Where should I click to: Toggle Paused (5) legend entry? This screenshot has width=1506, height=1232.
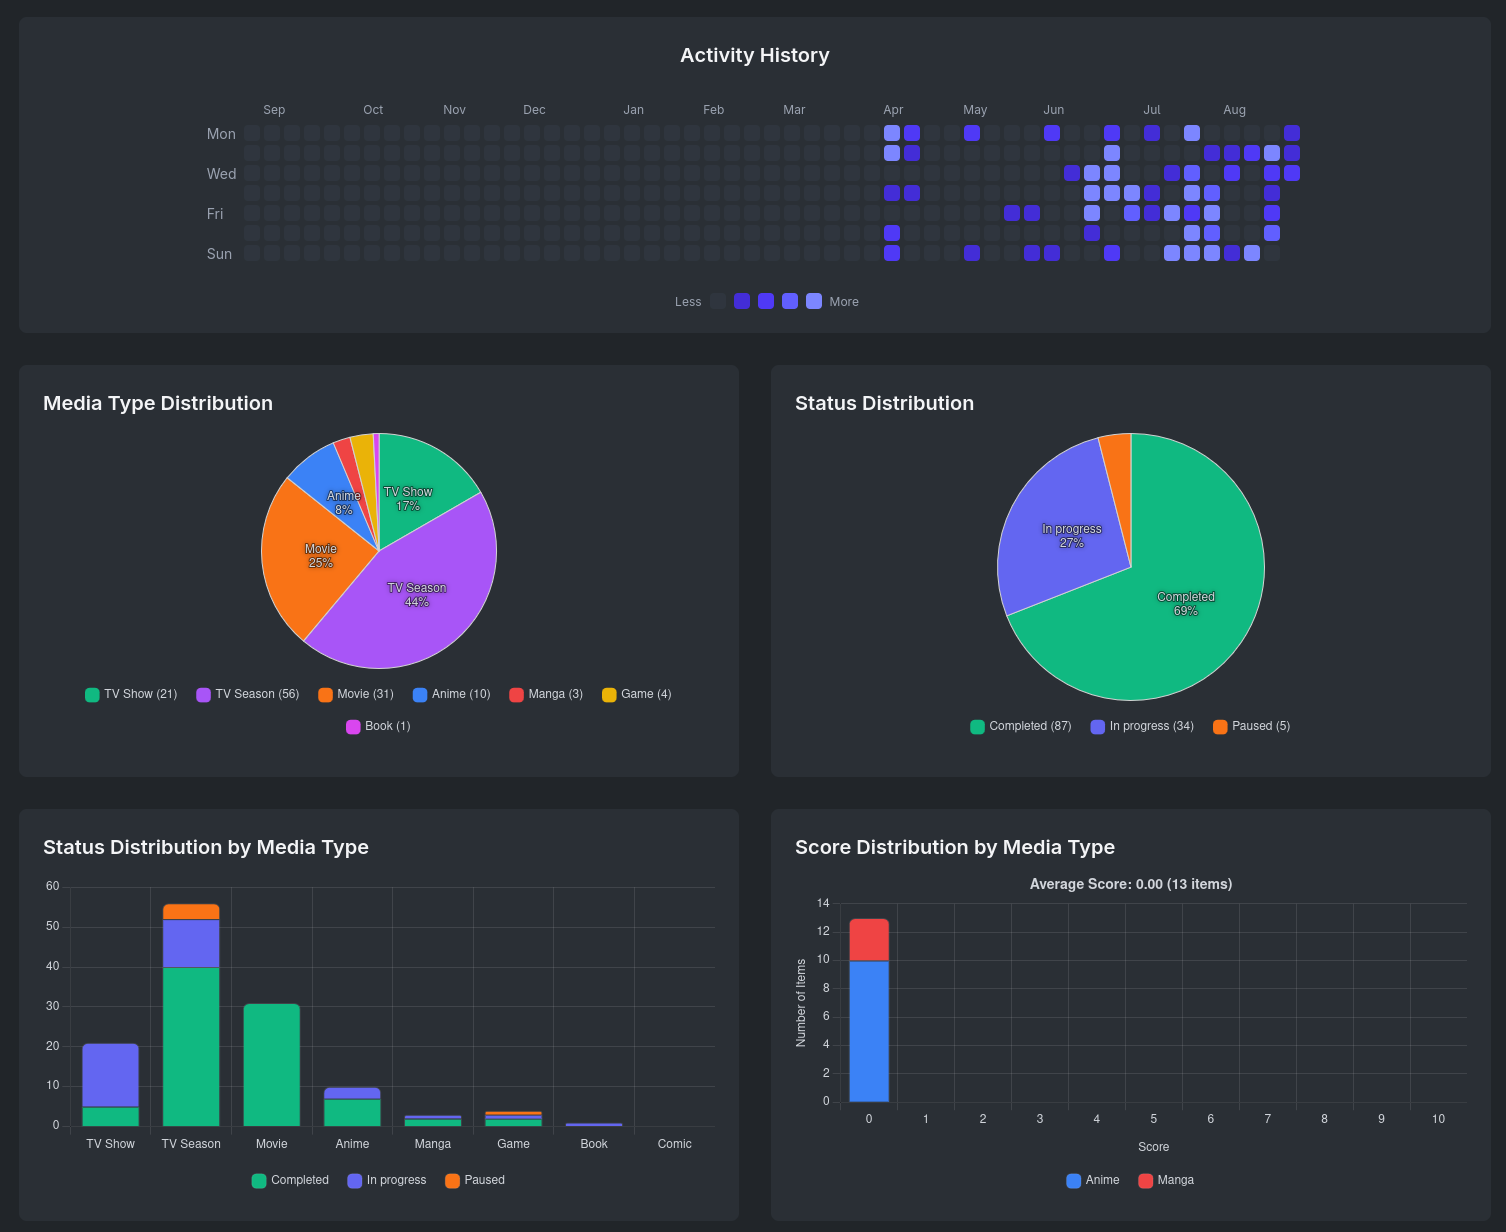pos(1252,726)
